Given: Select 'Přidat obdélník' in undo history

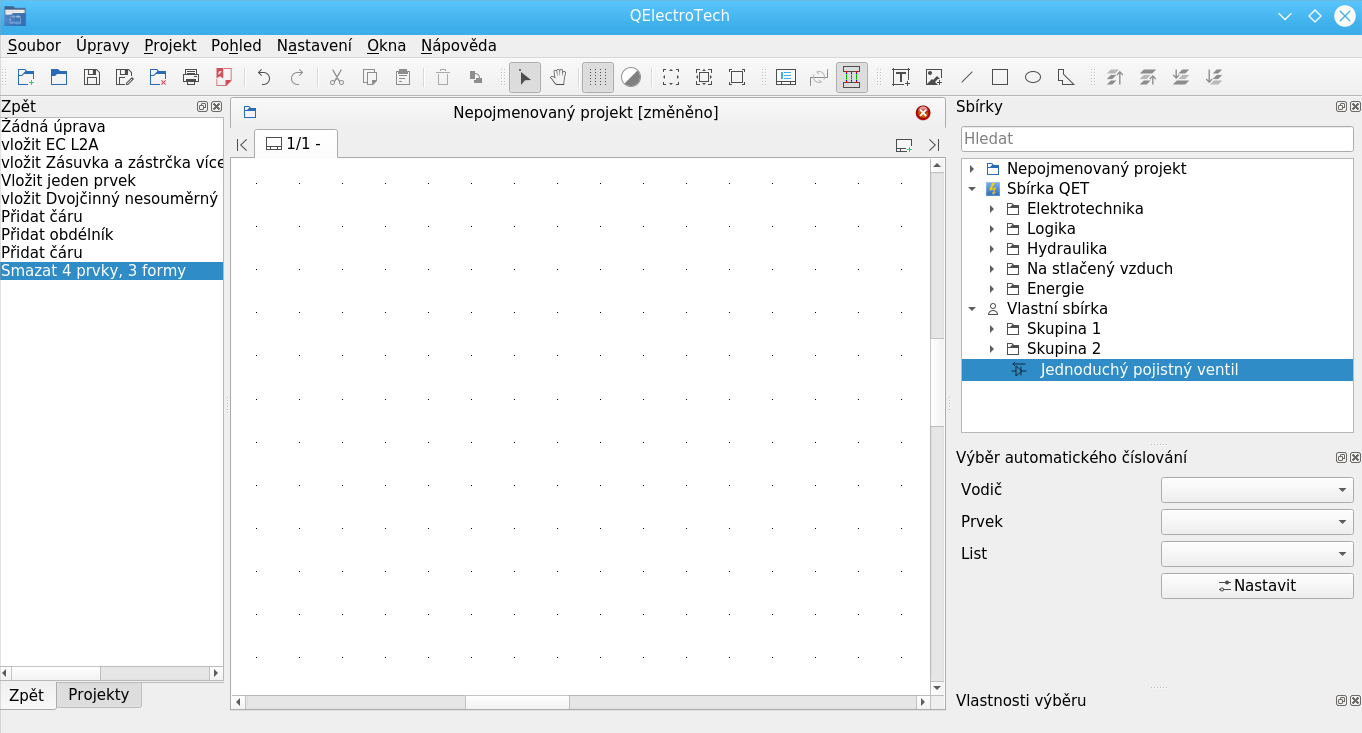Looking at the screenshot, I should click(x=57, y=235).
